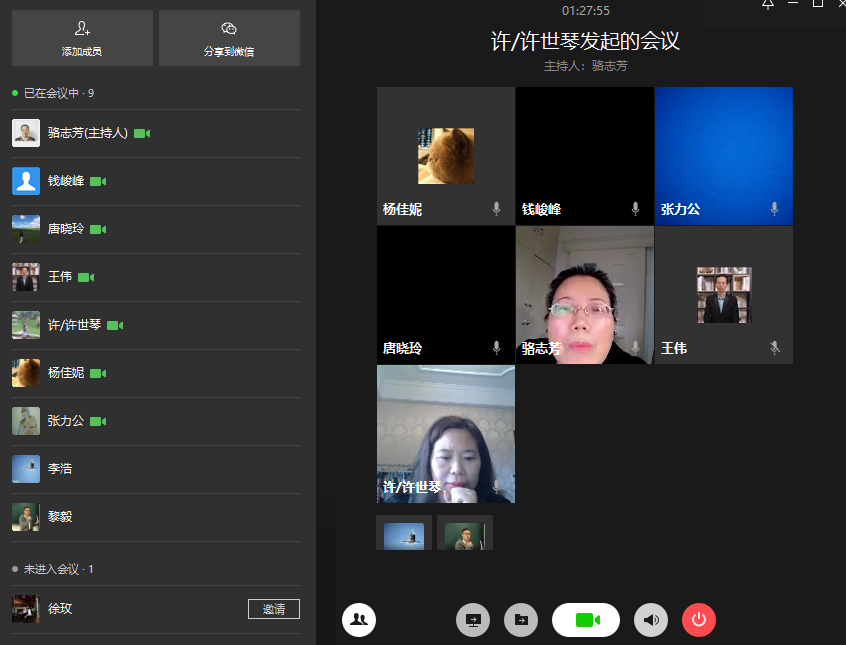Click the mic icon on 杨佳妮's video tile

[x=496, y=209]
